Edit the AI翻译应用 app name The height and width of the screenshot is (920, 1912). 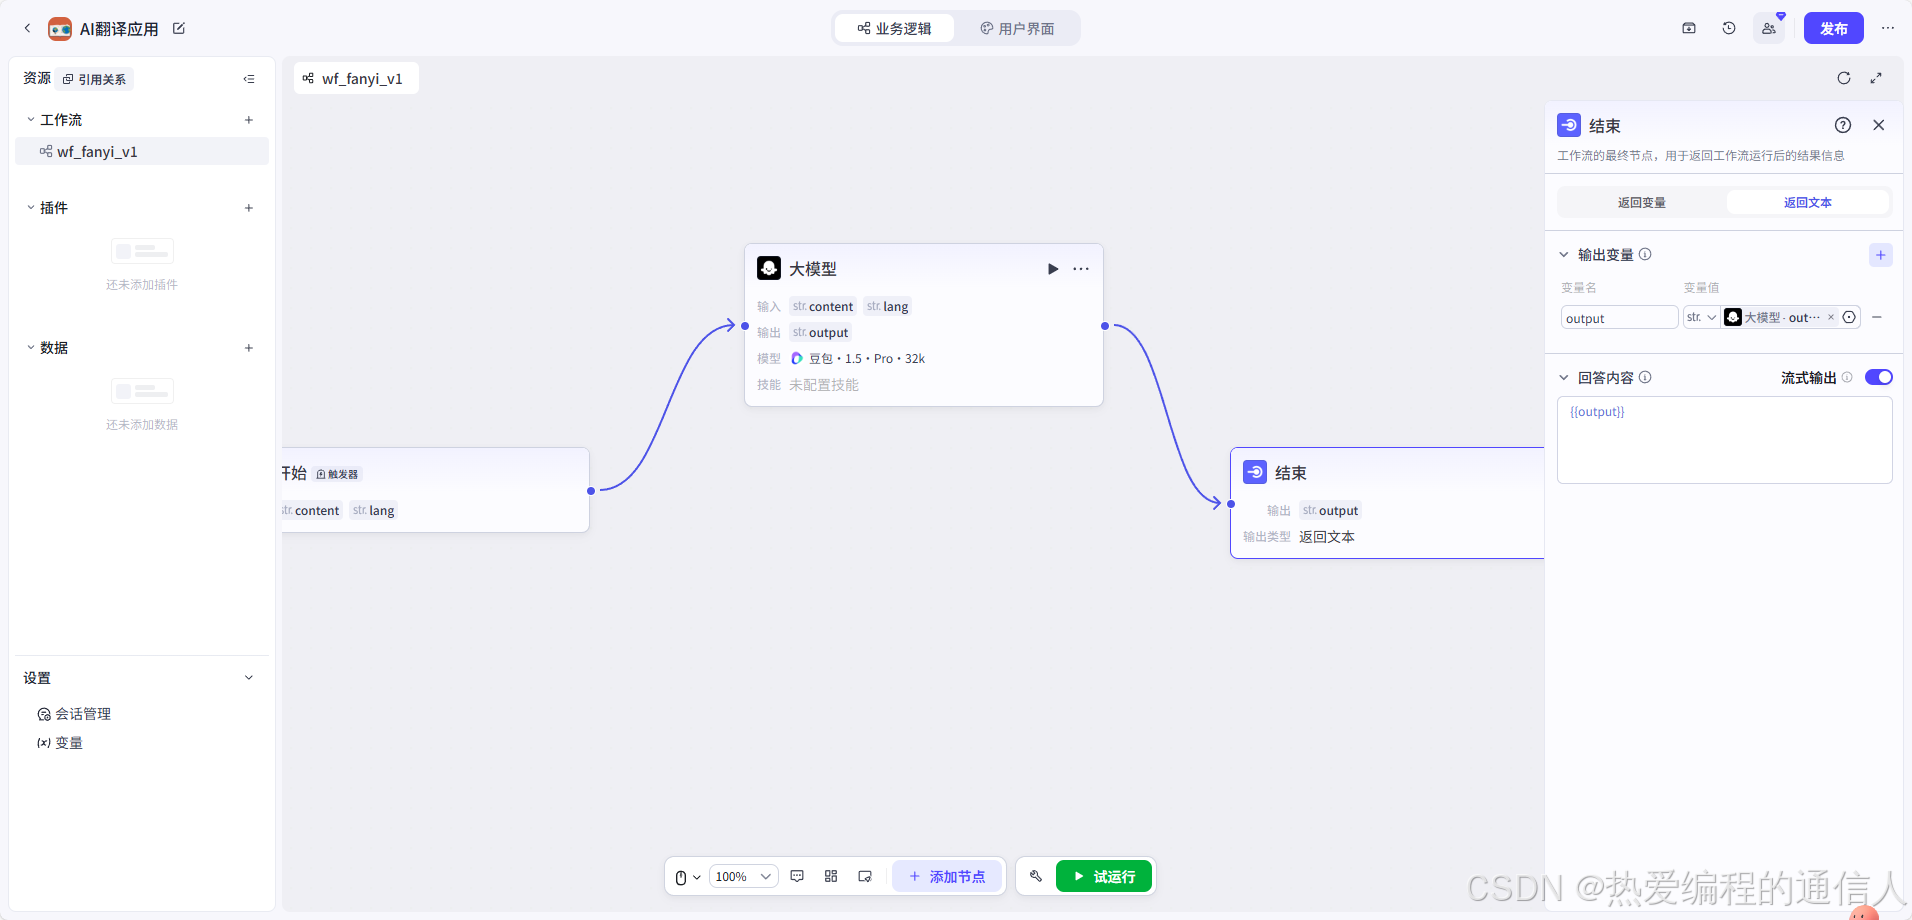click(x=179, y=28)
